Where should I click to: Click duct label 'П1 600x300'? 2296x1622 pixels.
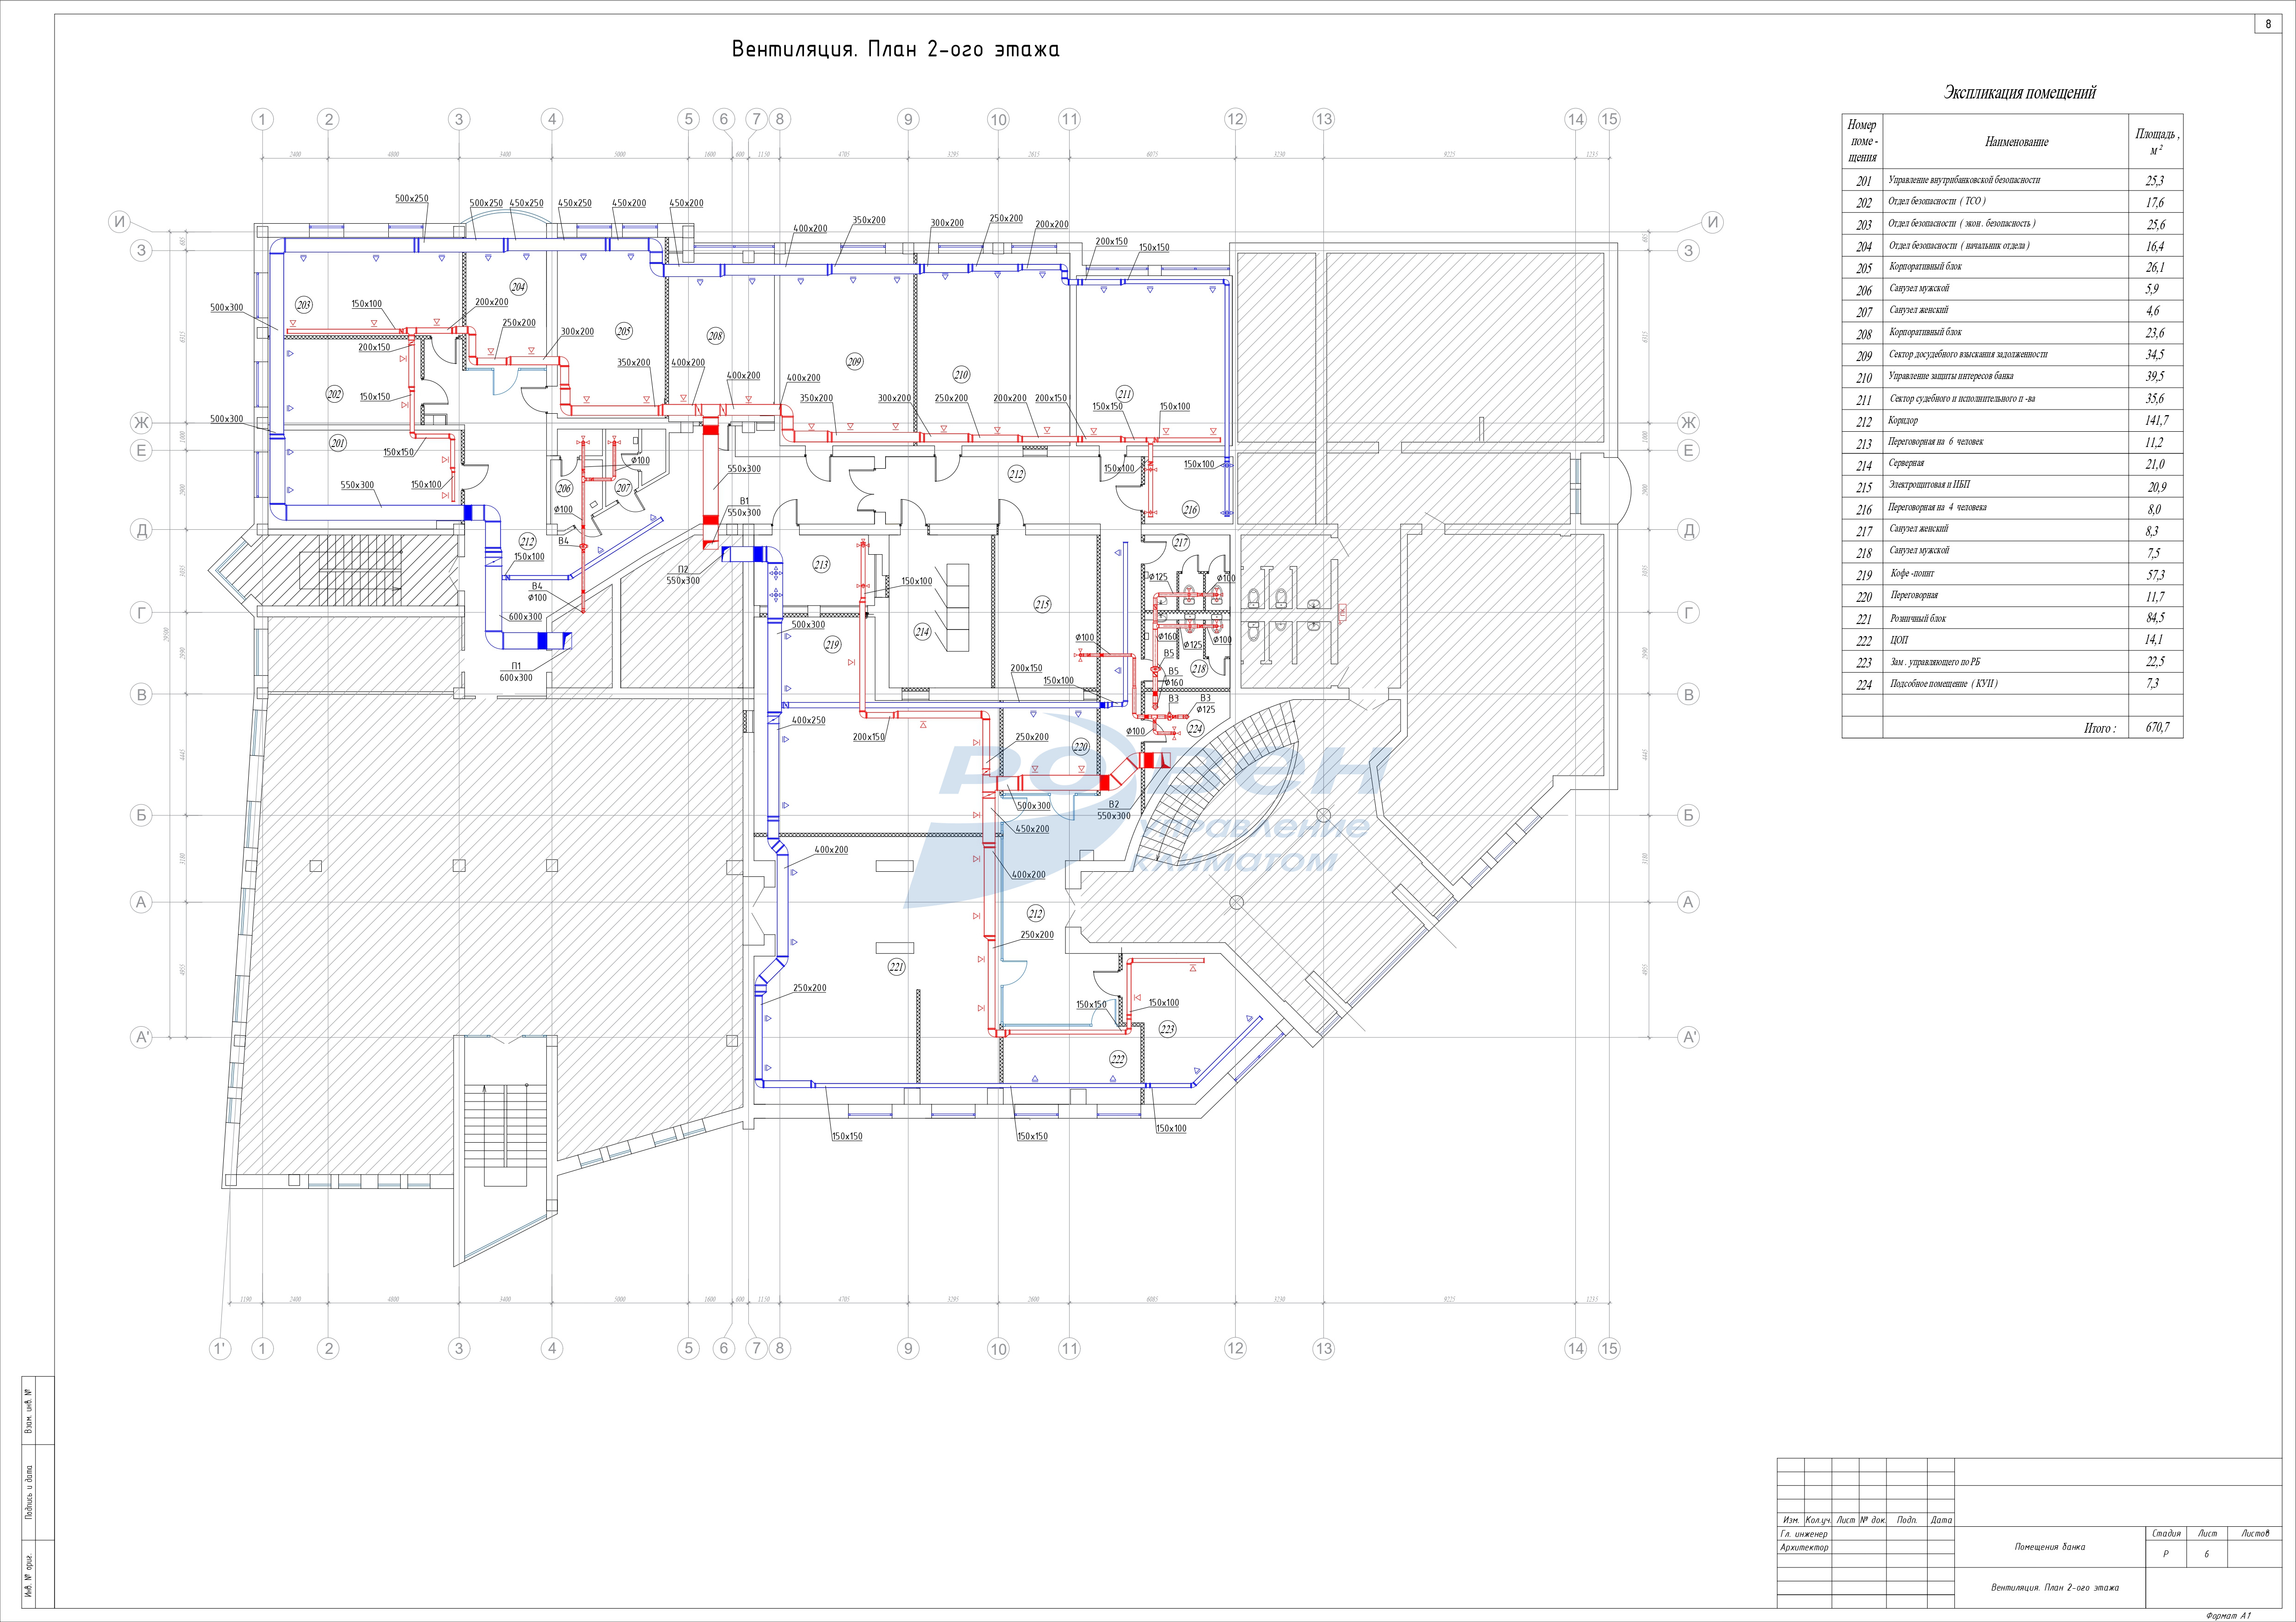pos(516,672)
